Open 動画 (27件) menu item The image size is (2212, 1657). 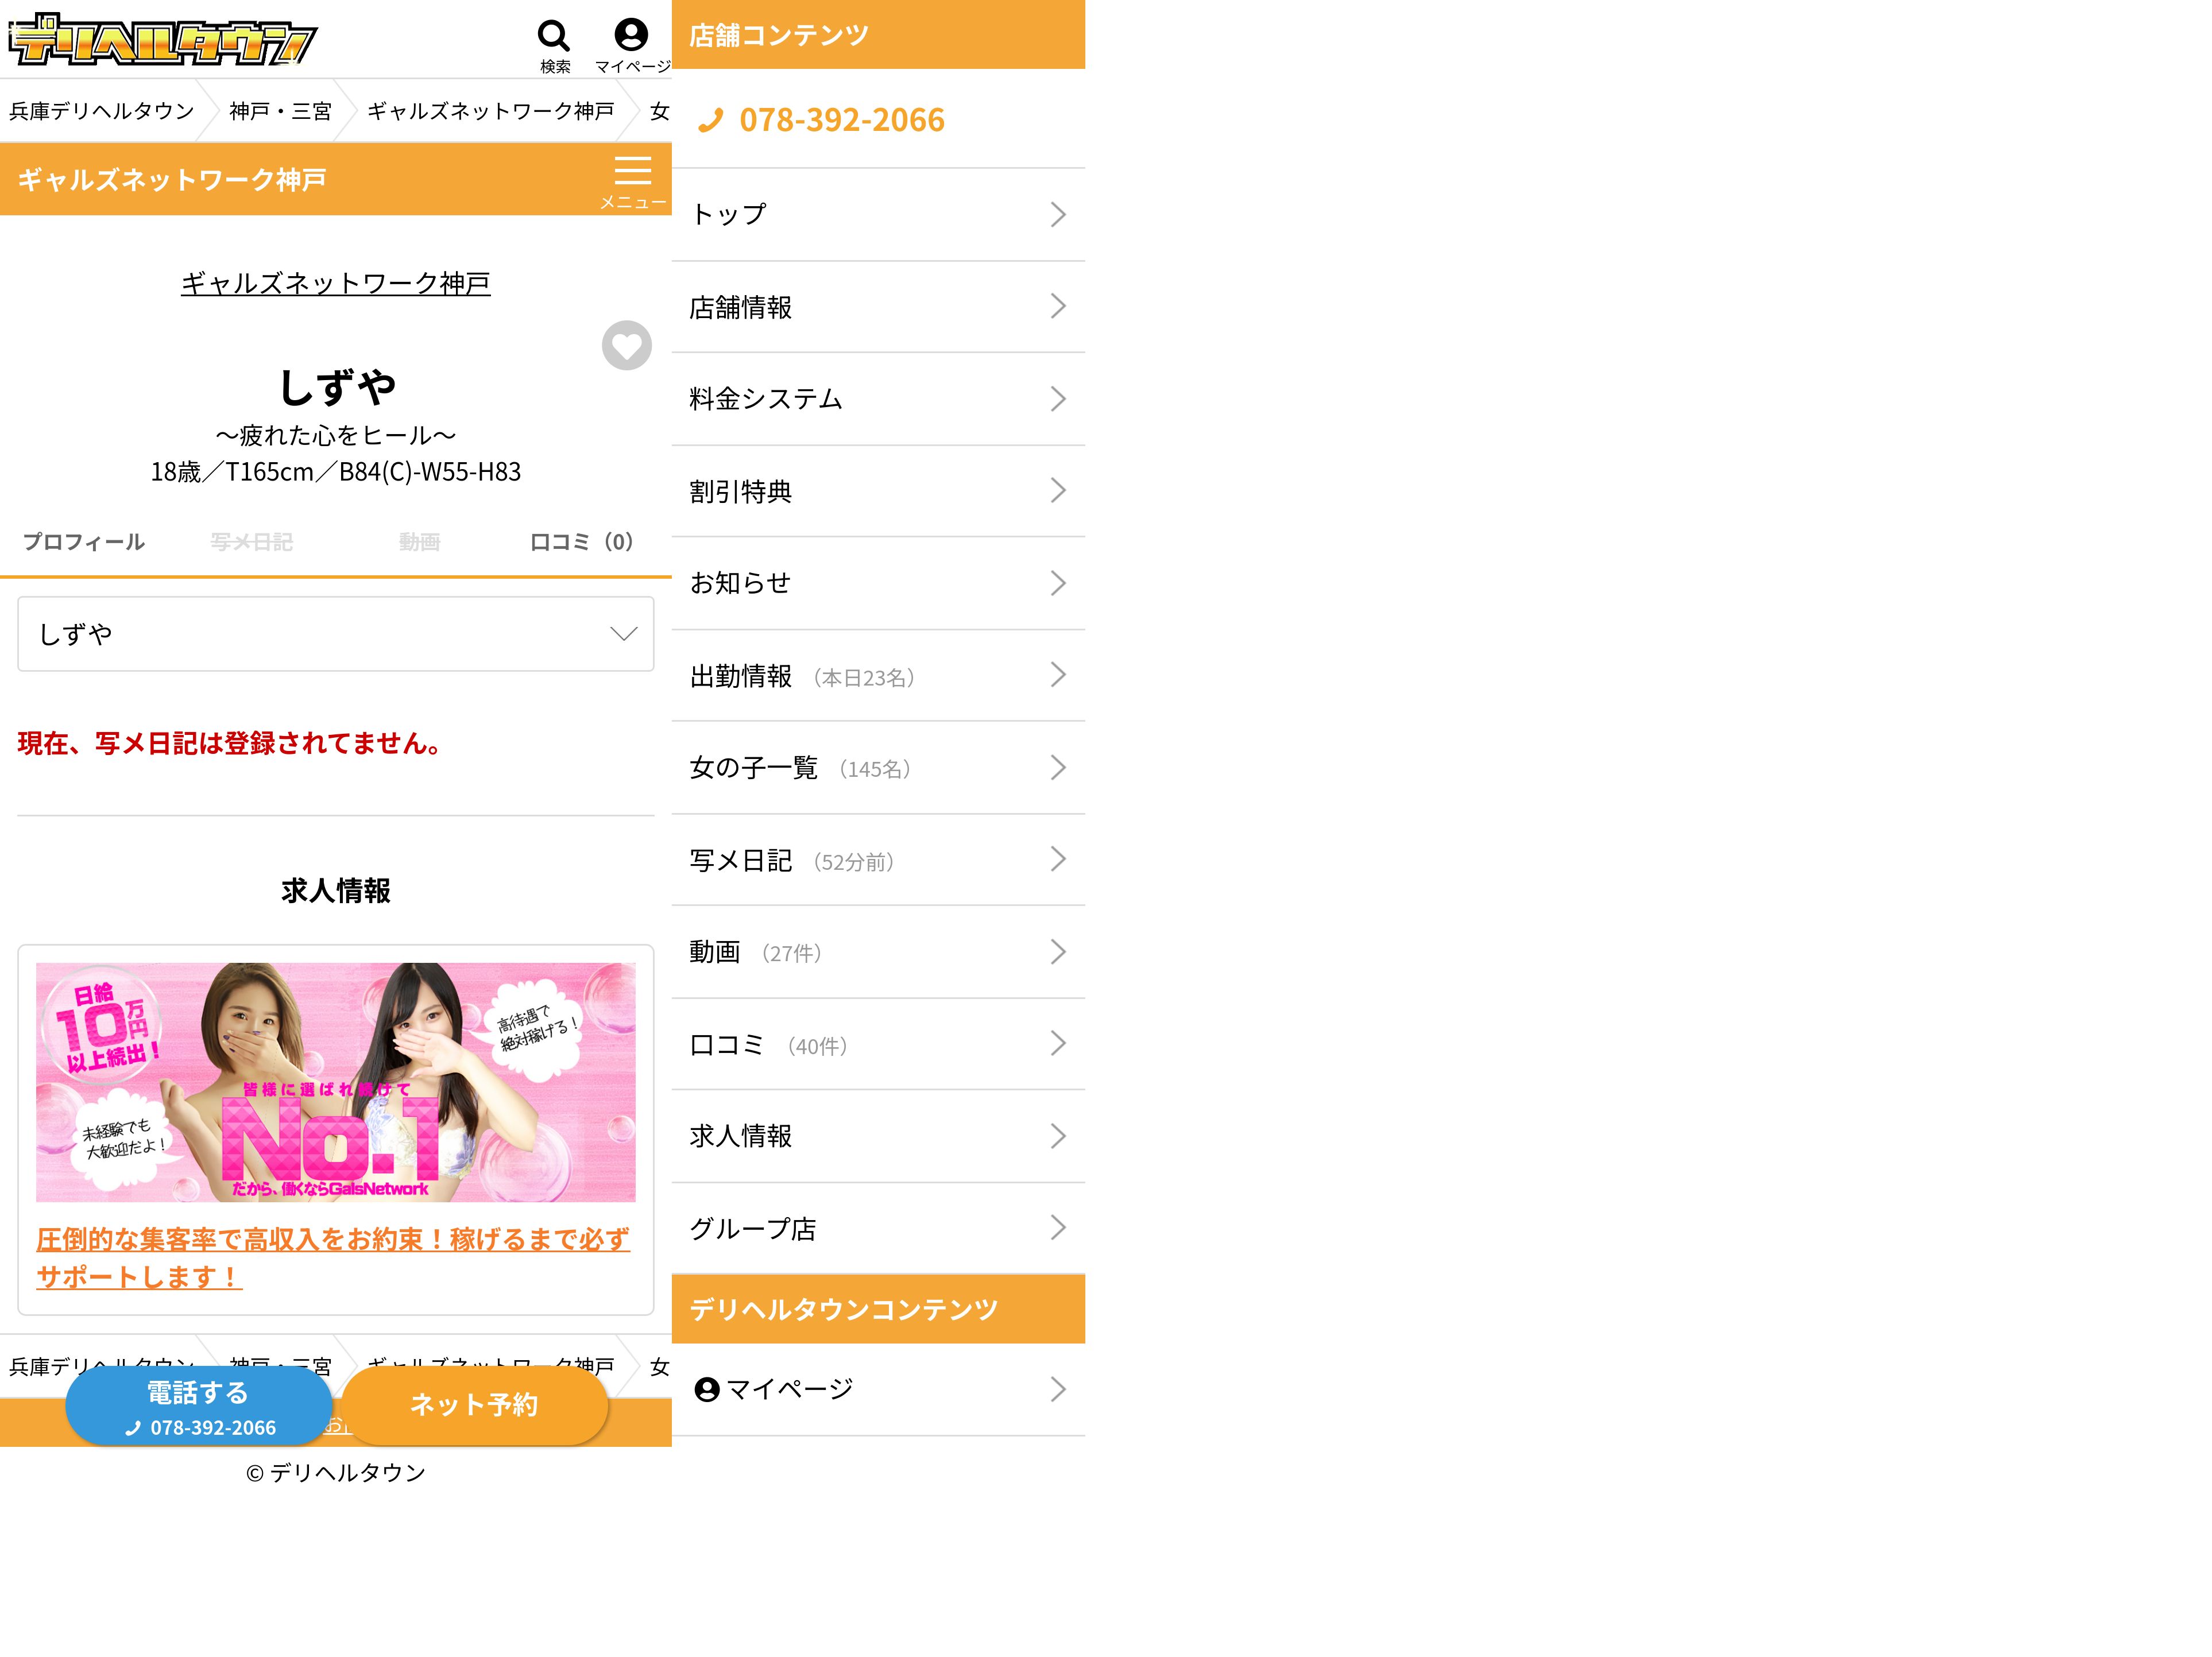pyautogui.click(x=878, y=952)
